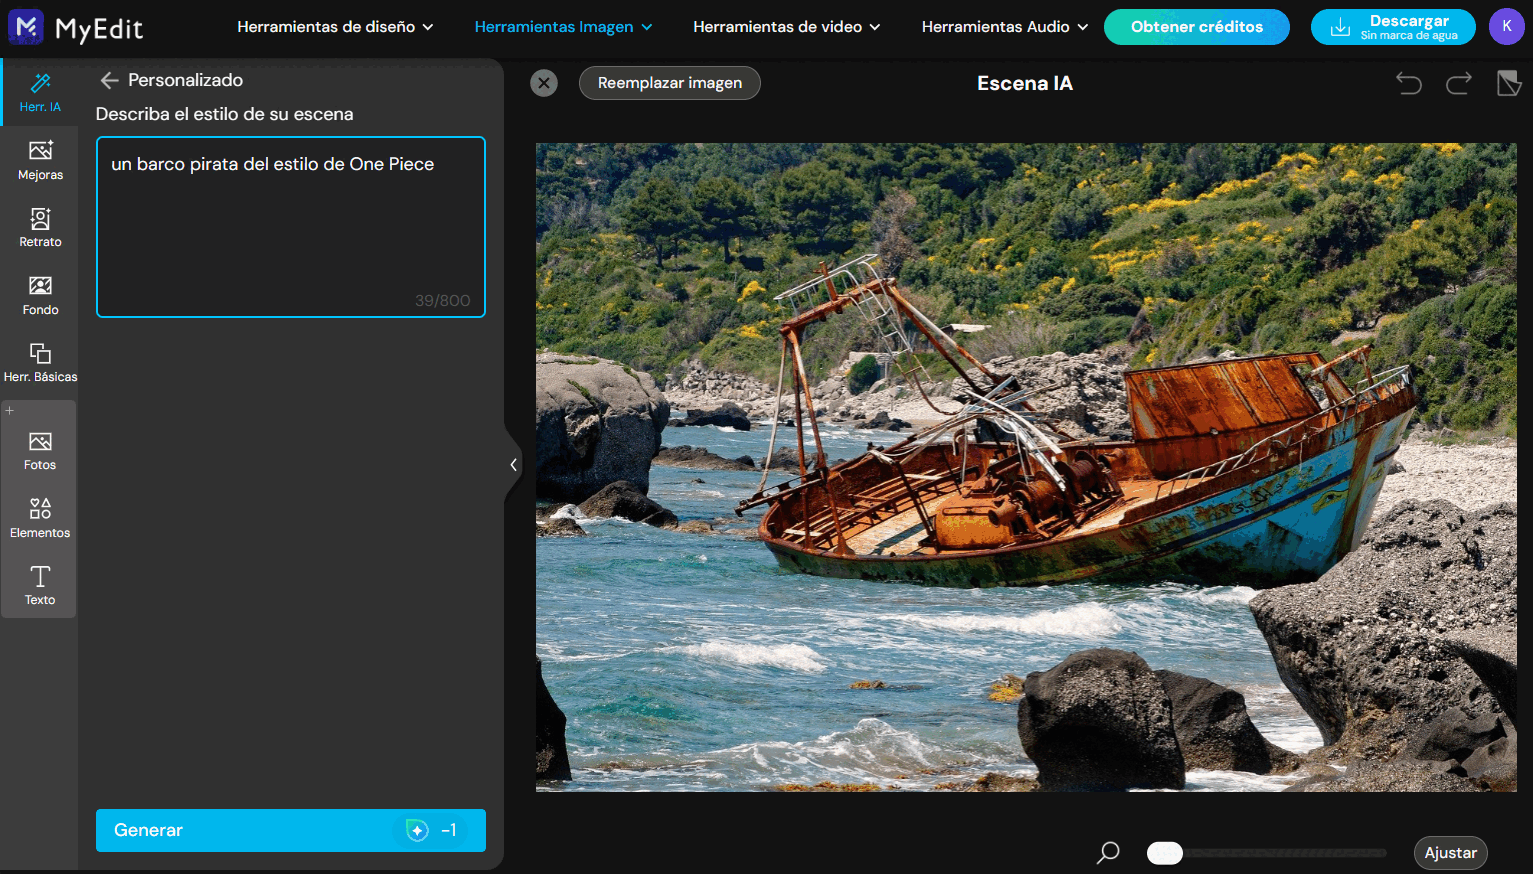Open the Mejoras enhancement panel

click(40, 160)
